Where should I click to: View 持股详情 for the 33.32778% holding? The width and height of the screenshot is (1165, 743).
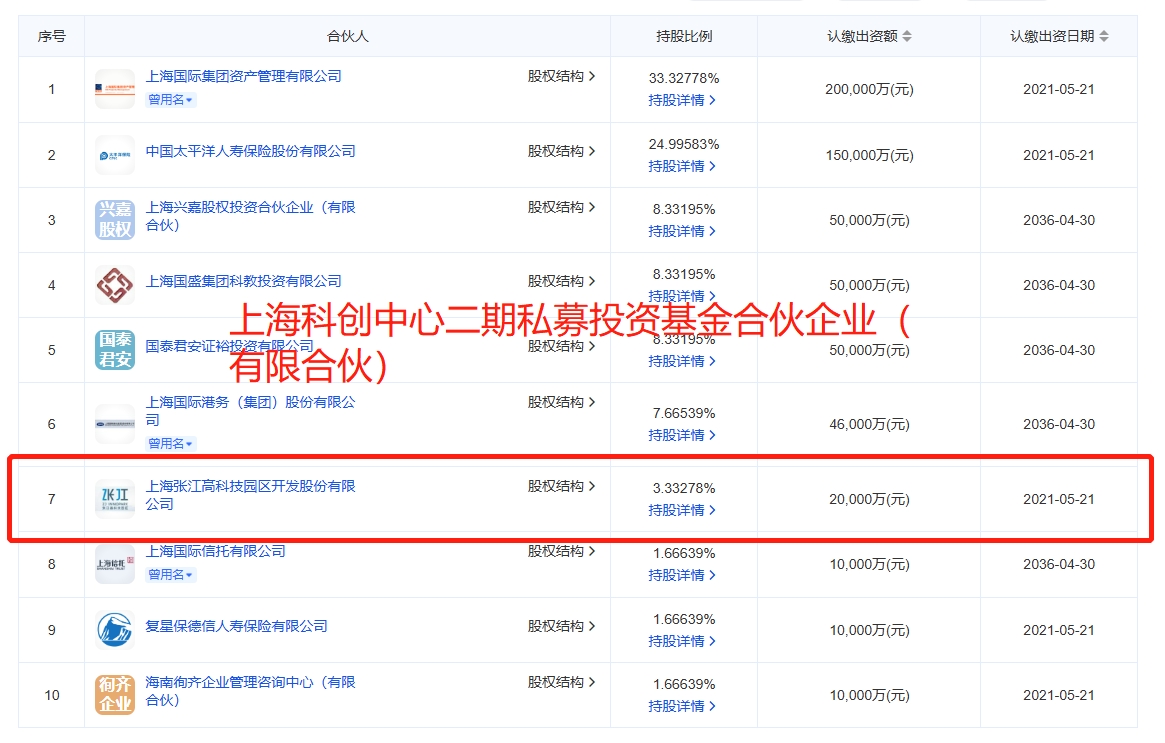(x=682, y=100)
